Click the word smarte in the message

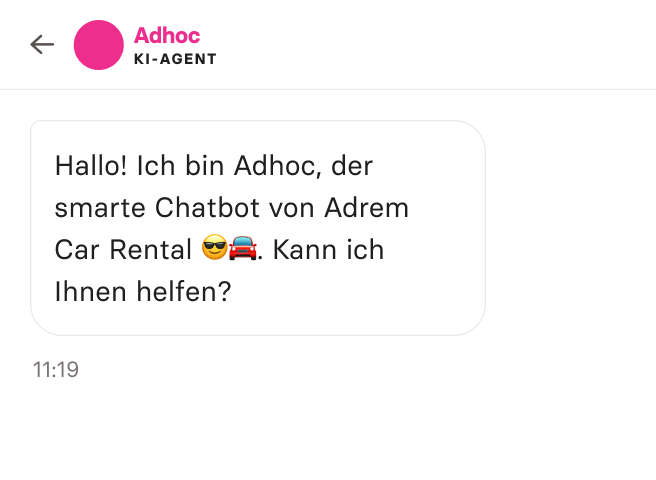click(100, 208)
